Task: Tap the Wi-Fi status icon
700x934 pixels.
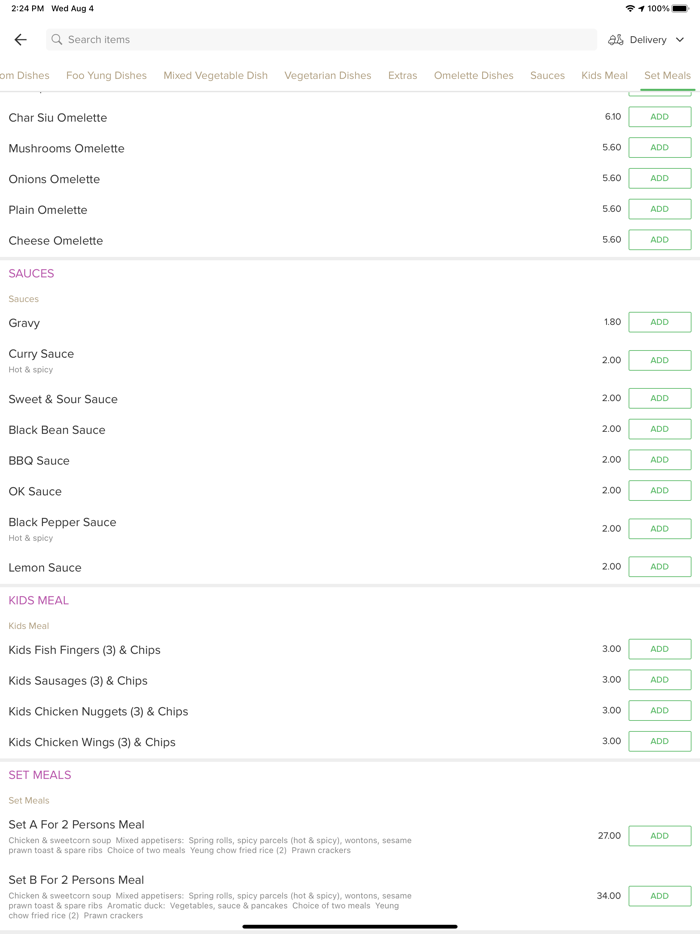Action: coord(629,8)
